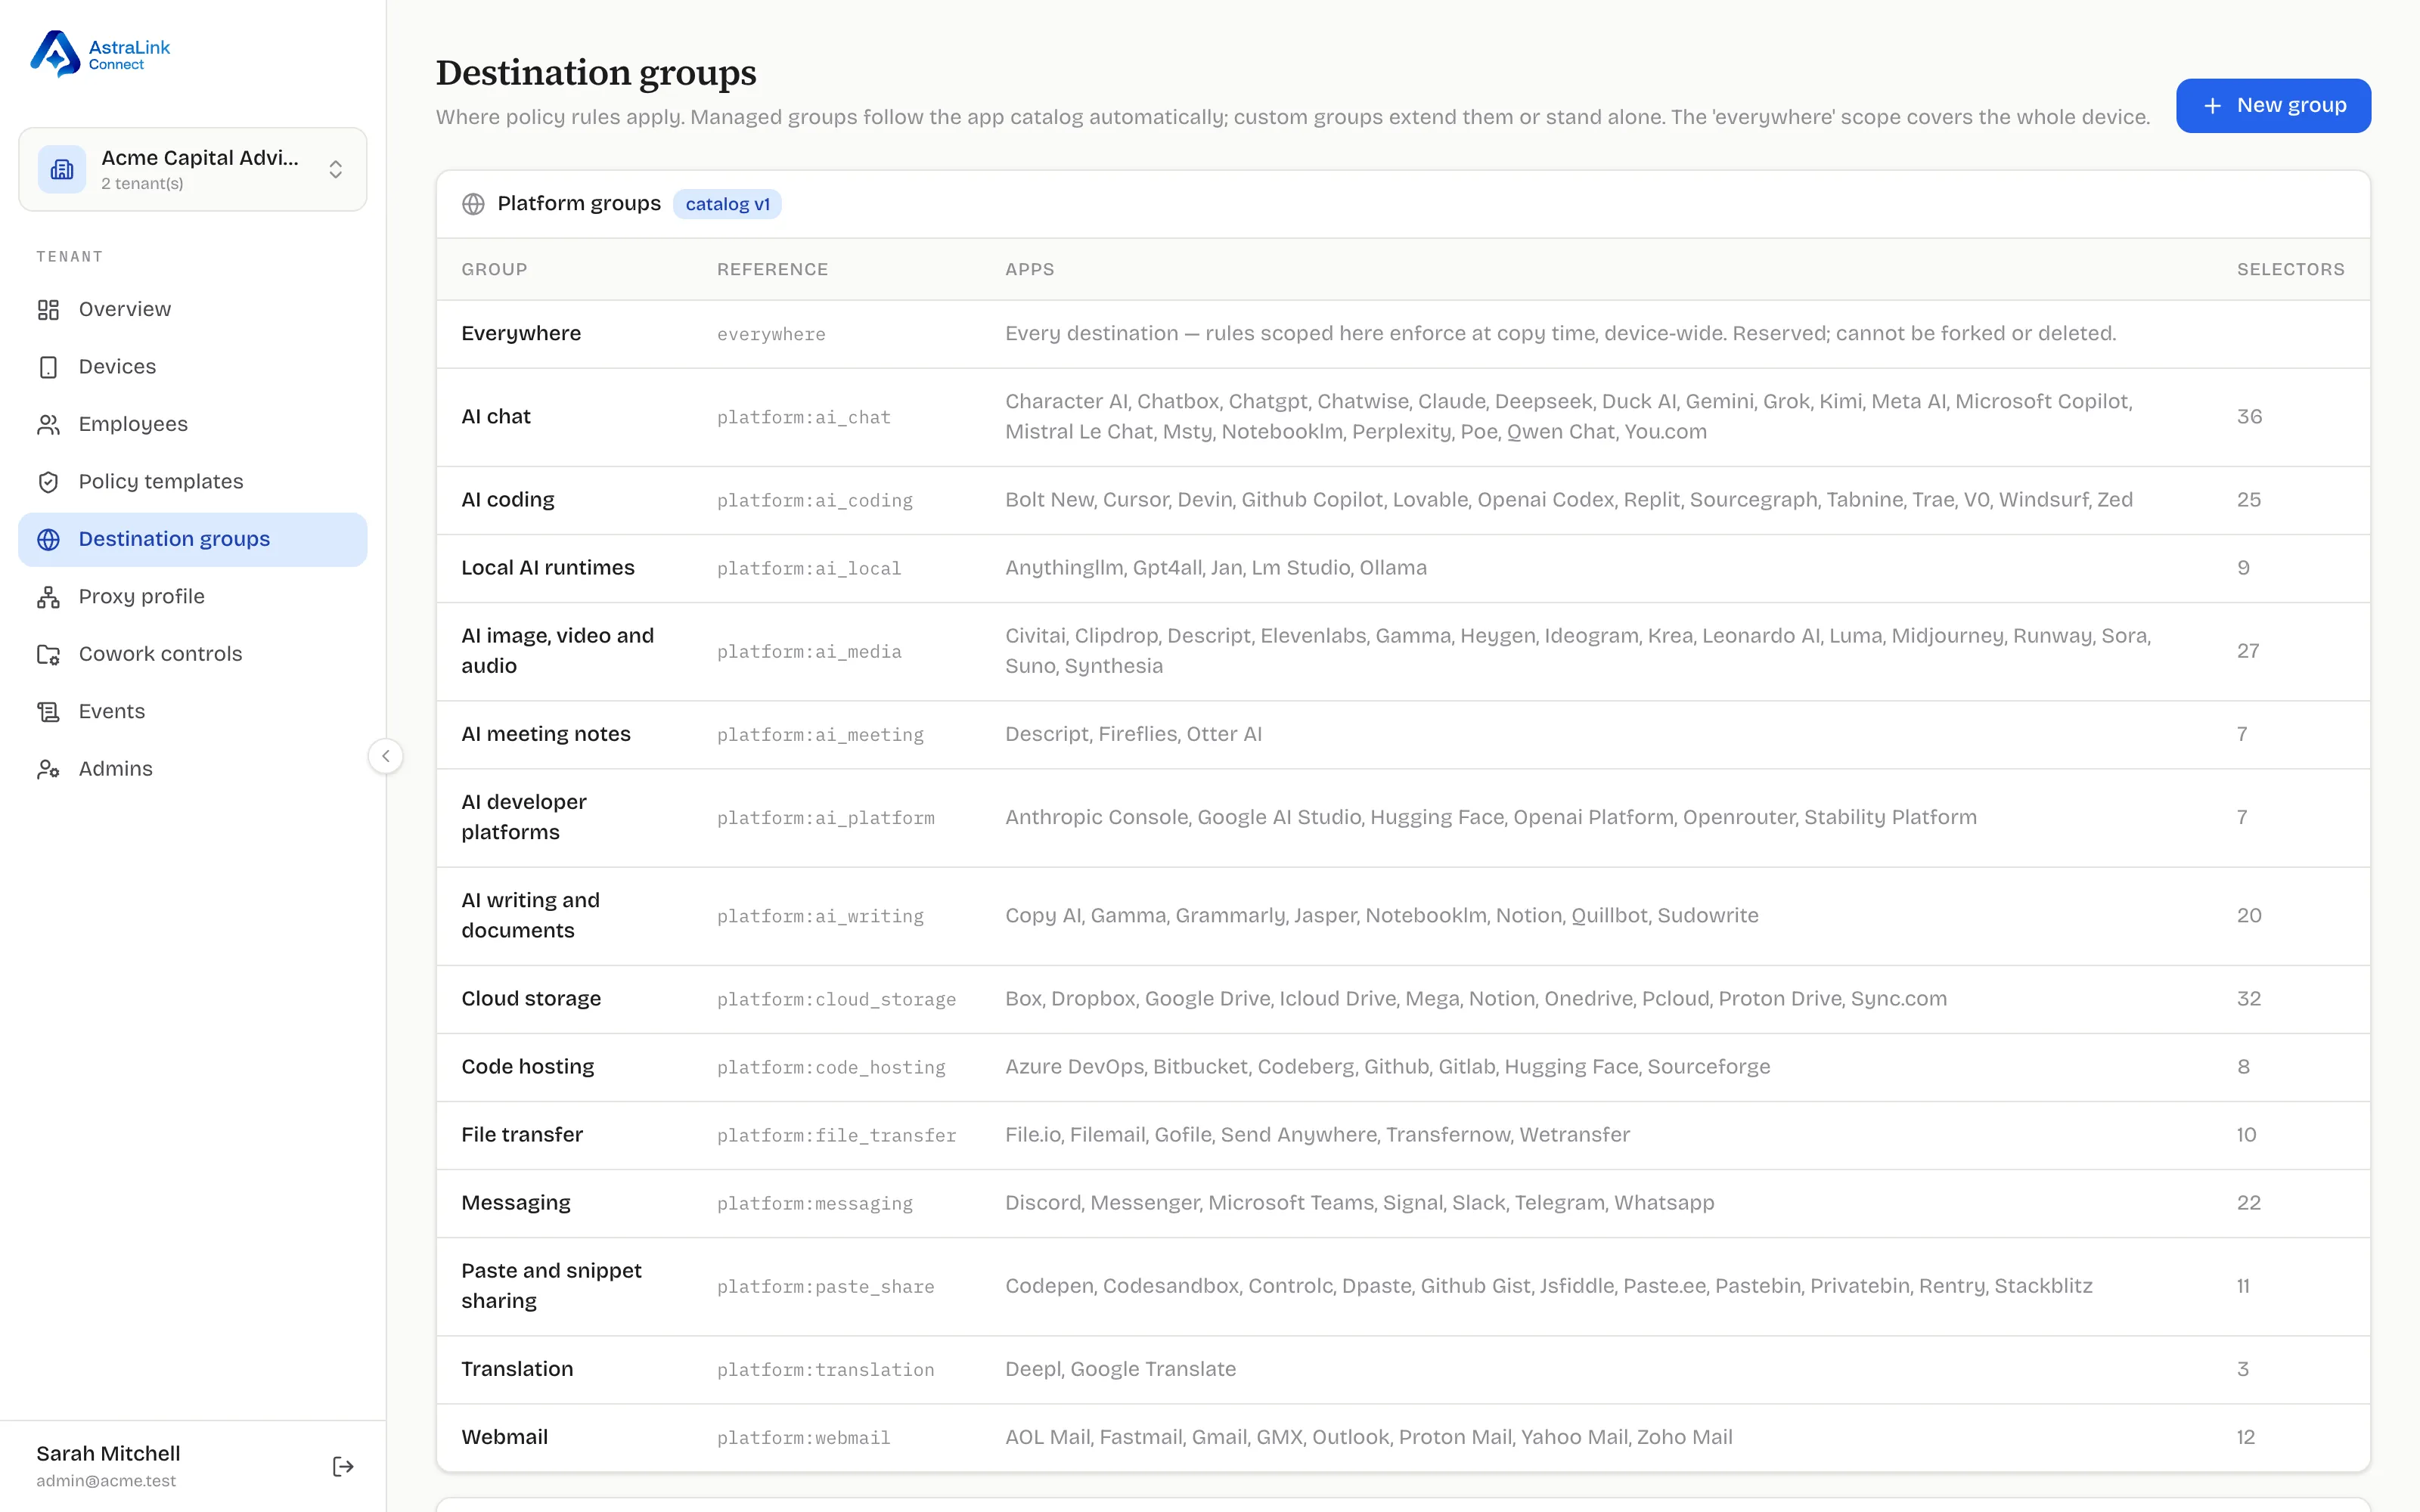Screen dimensions: 2420x1512
Task: Click the Cowork controls folder icon
Action: 48,654
